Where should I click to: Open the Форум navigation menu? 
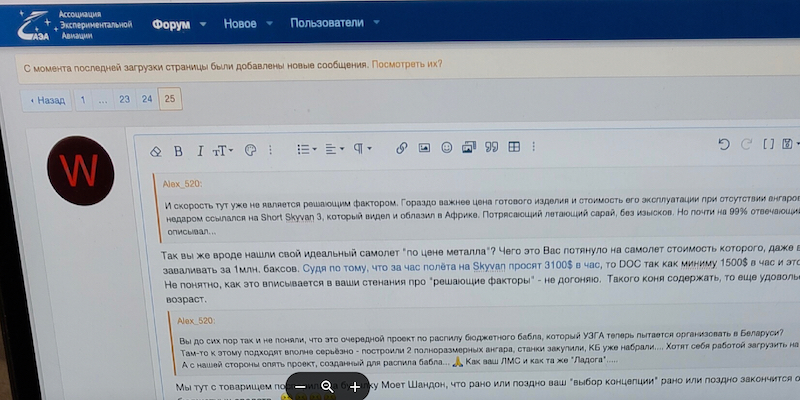171,23
